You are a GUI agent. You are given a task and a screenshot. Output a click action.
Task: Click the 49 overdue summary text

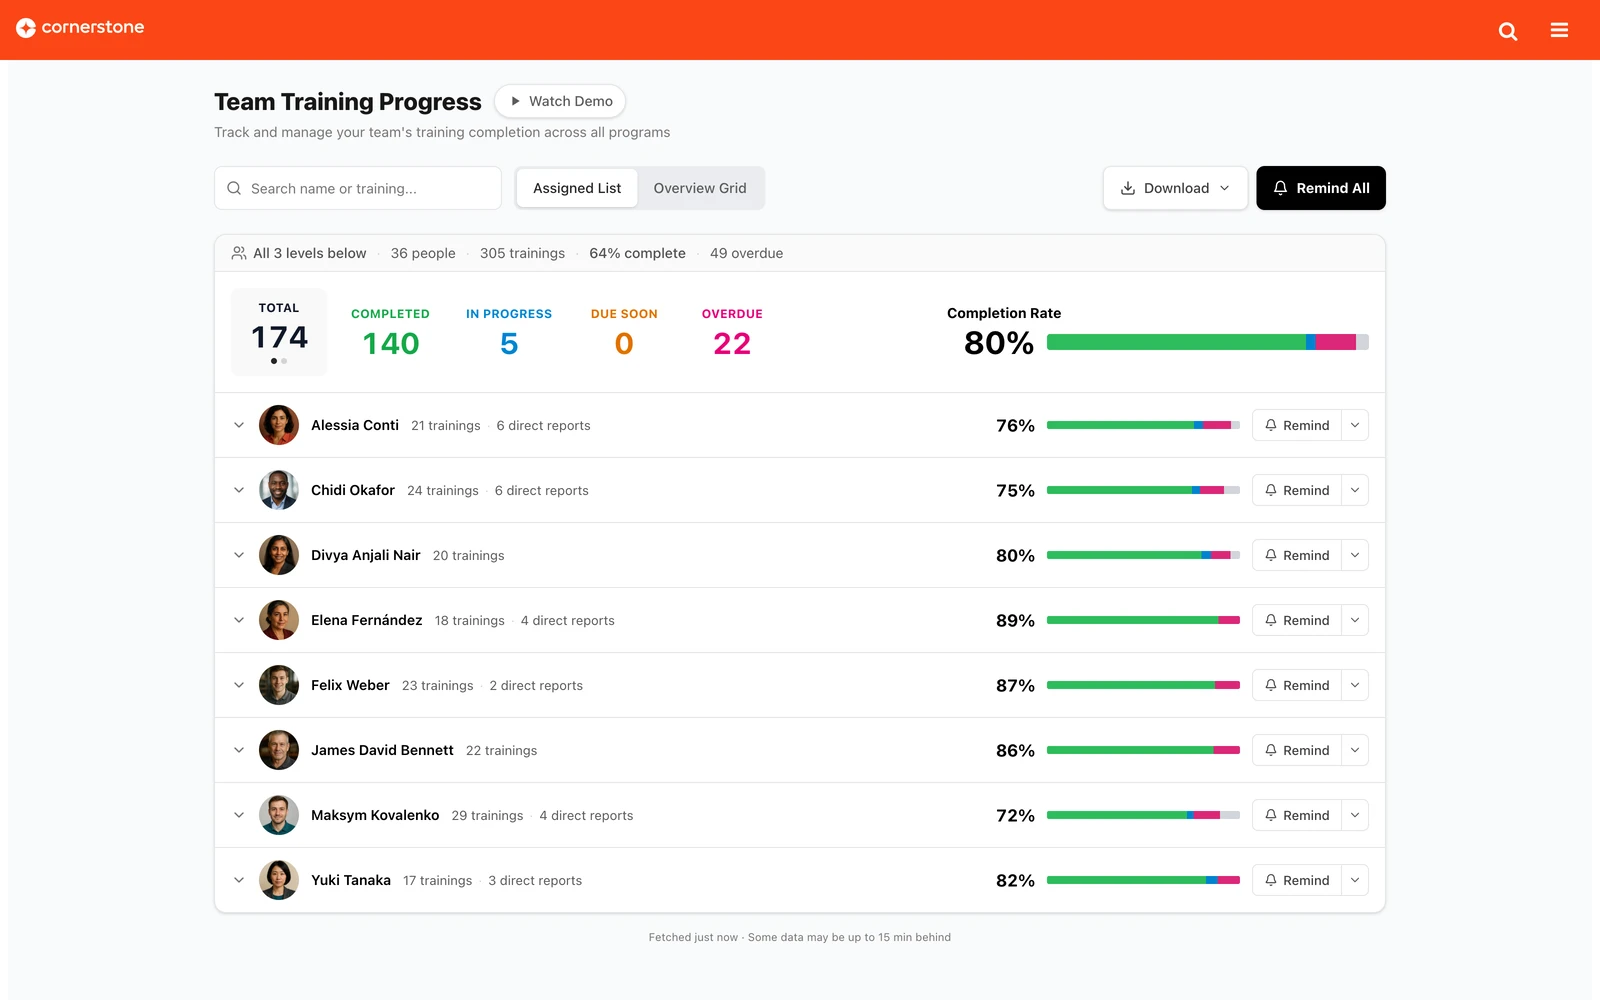tap(746, 253)
